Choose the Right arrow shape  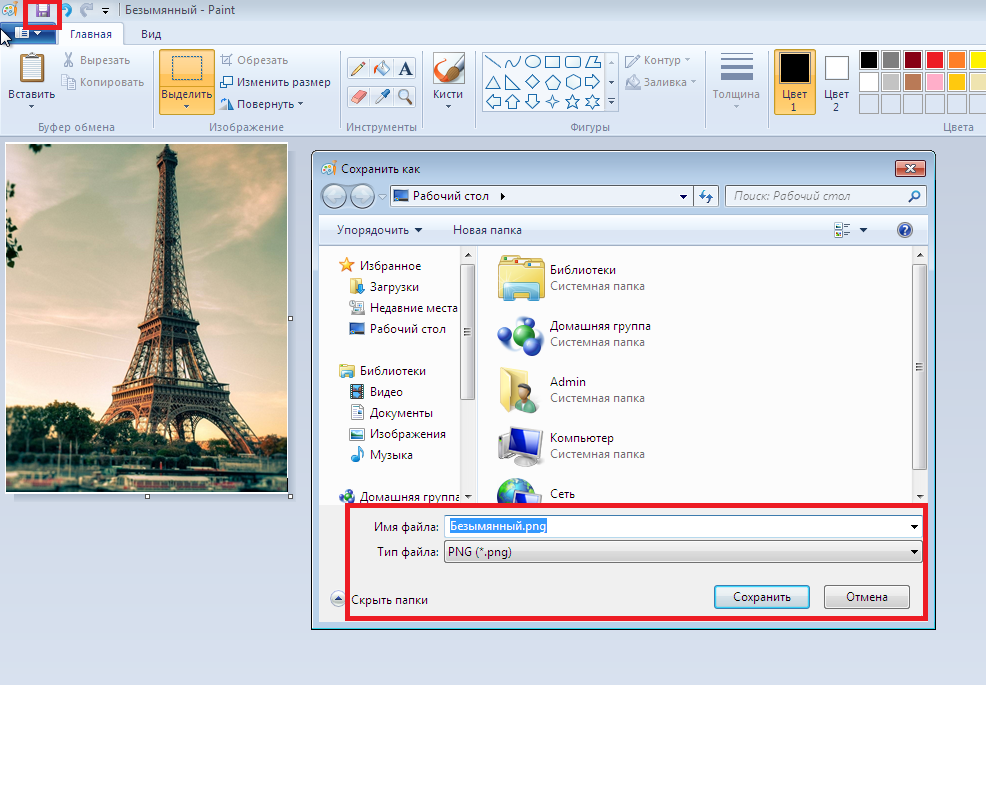click(592, 82)
